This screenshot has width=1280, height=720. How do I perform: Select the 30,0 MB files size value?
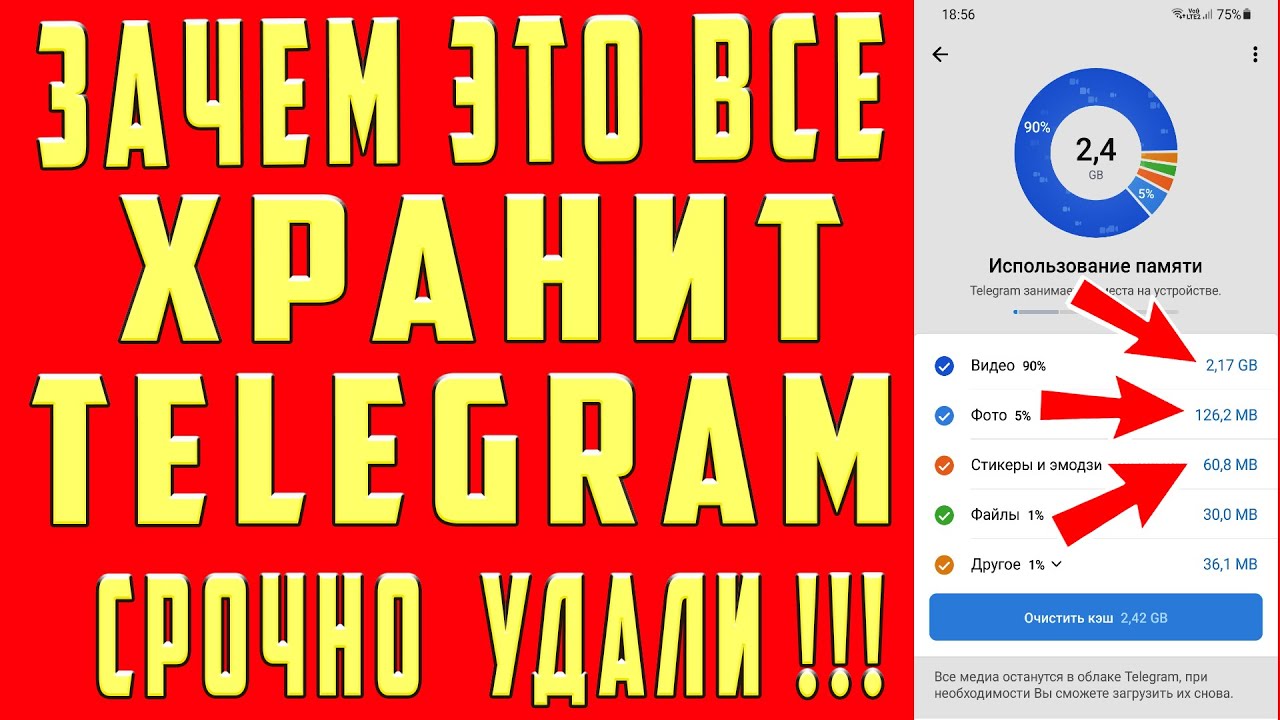1230,515
